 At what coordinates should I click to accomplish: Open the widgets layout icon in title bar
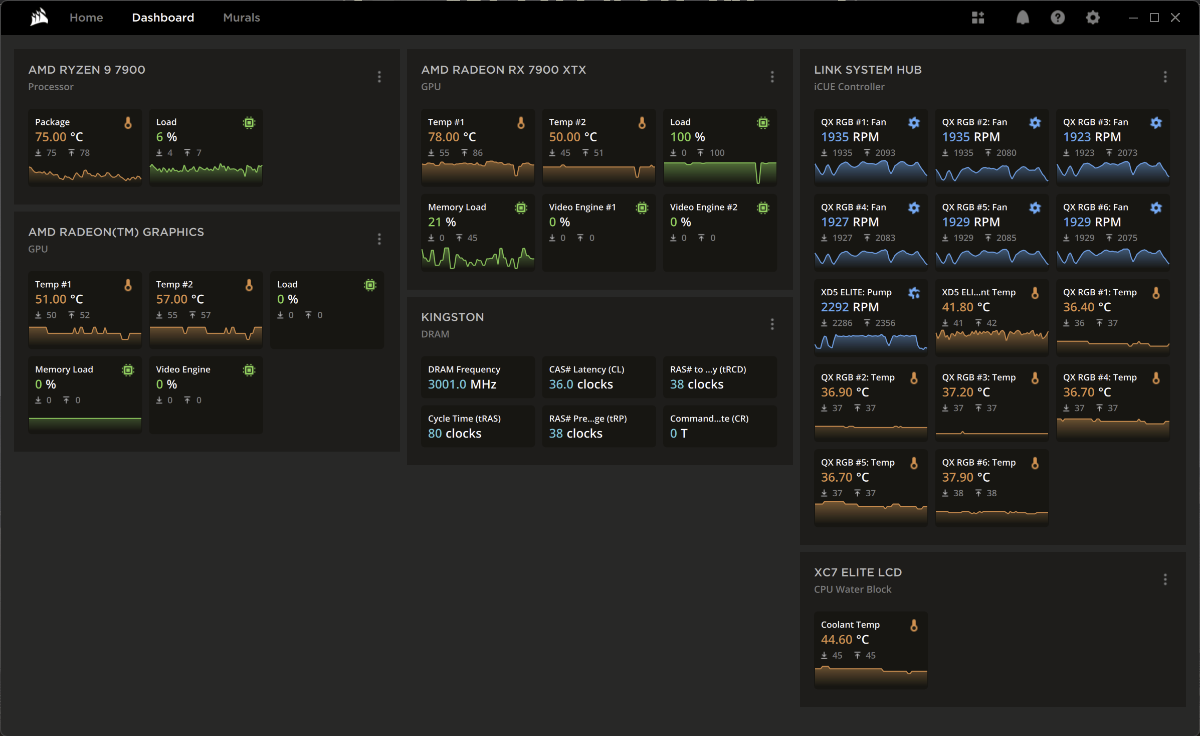pyautogui.click(x=978, y=18)
